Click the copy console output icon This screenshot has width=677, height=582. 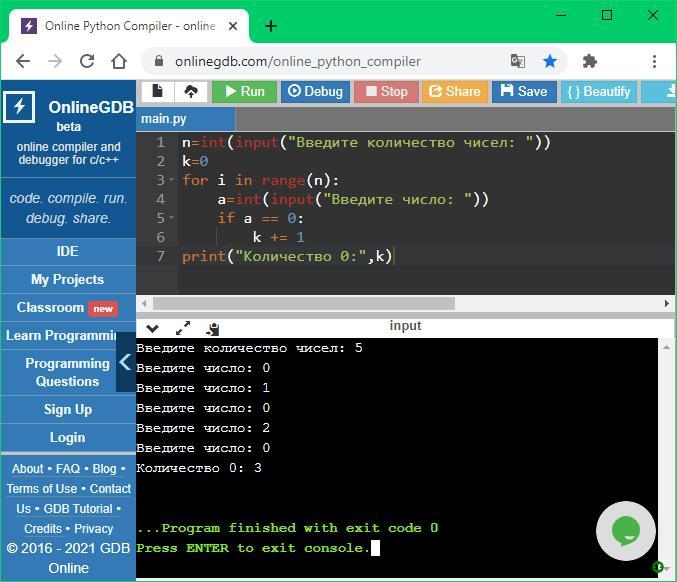pyautogui.click(x=213, y=327)
